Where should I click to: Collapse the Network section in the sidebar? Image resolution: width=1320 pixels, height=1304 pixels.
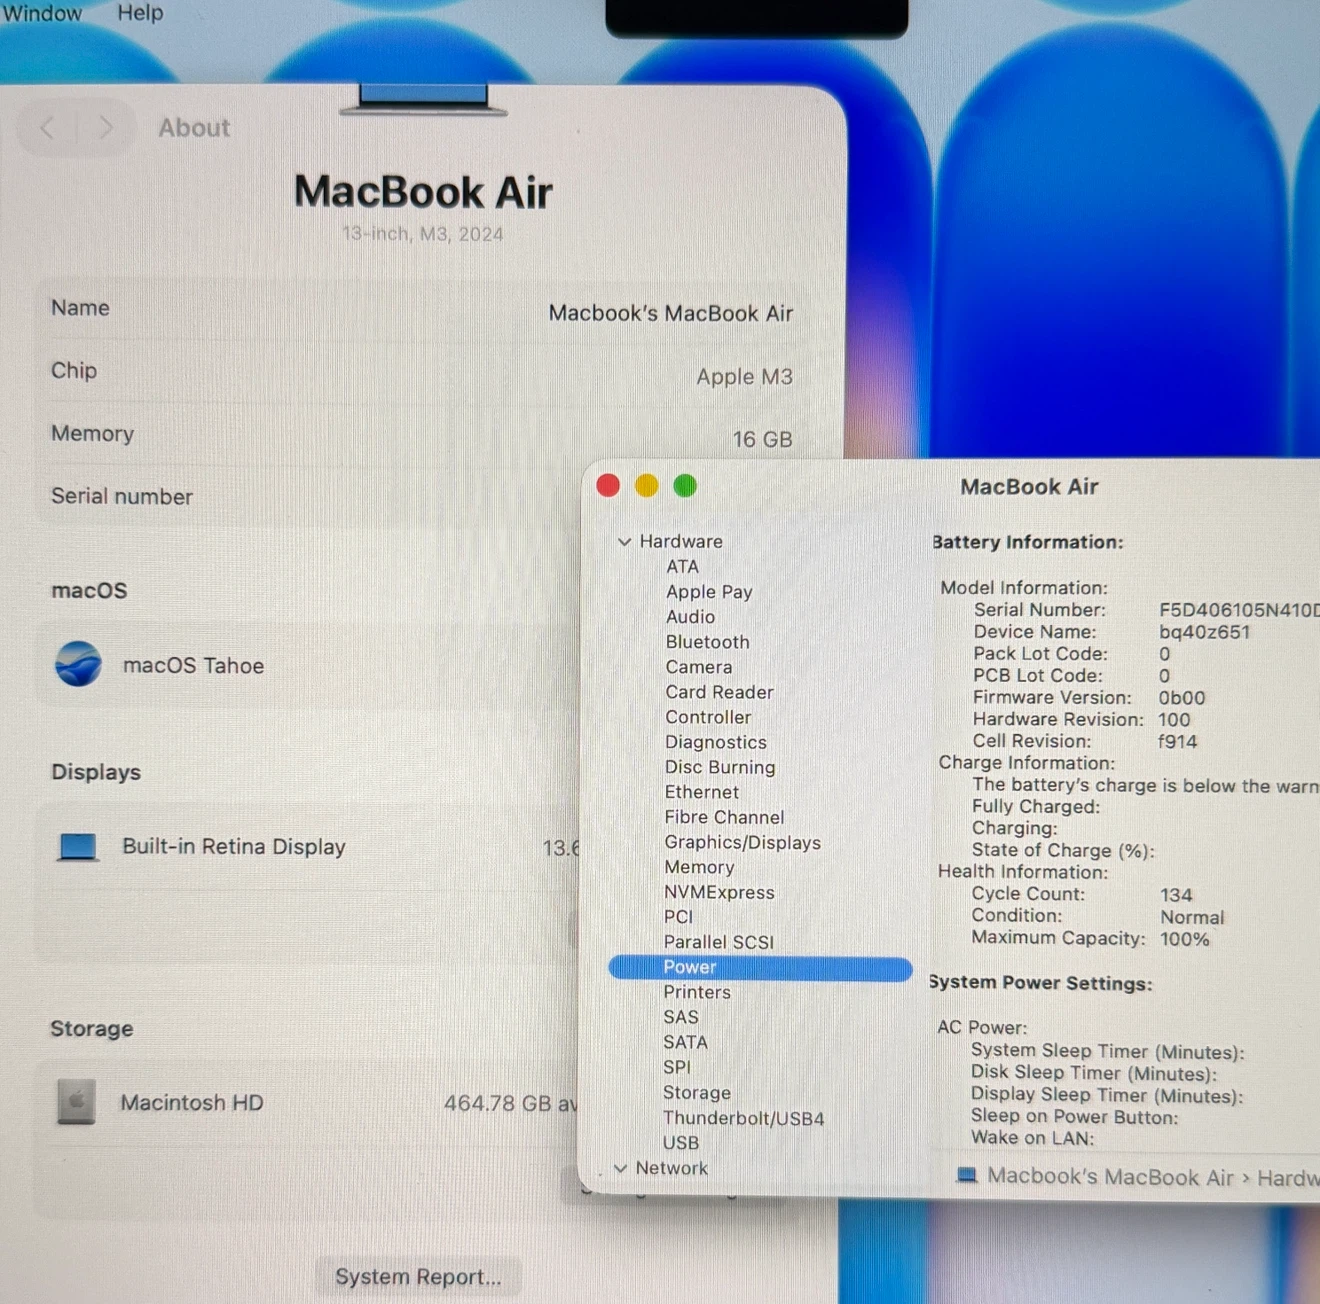pos(621,1168)
